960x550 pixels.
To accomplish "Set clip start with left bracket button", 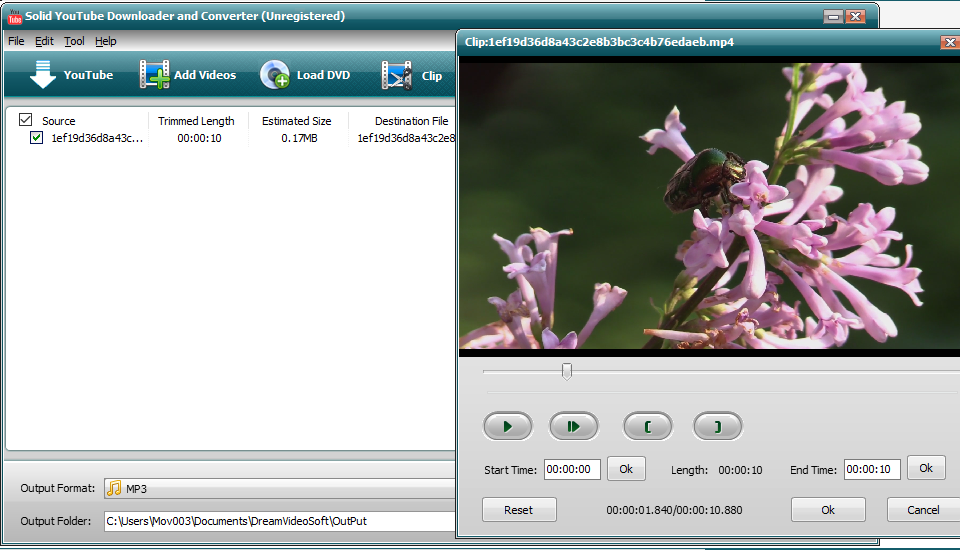I will (648, 427).
